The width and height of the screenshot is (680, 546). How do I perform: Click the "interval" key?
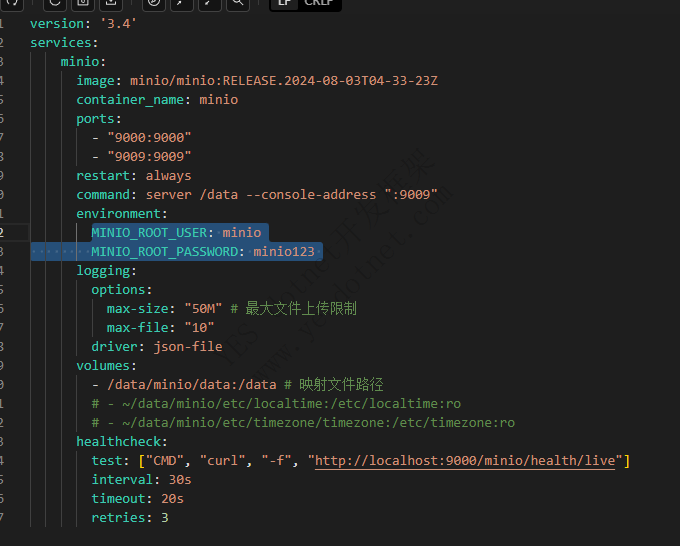(x=122, y=480)
